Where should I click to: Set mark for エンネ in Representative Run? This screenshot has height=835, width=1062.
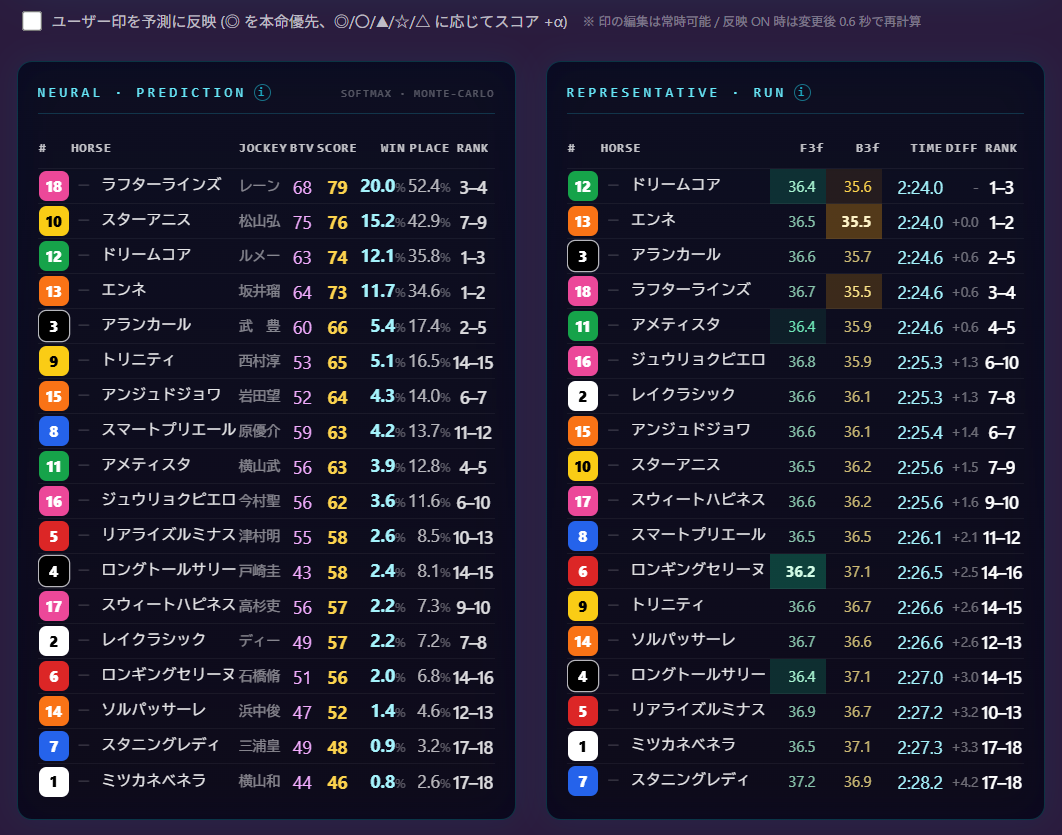613,220
